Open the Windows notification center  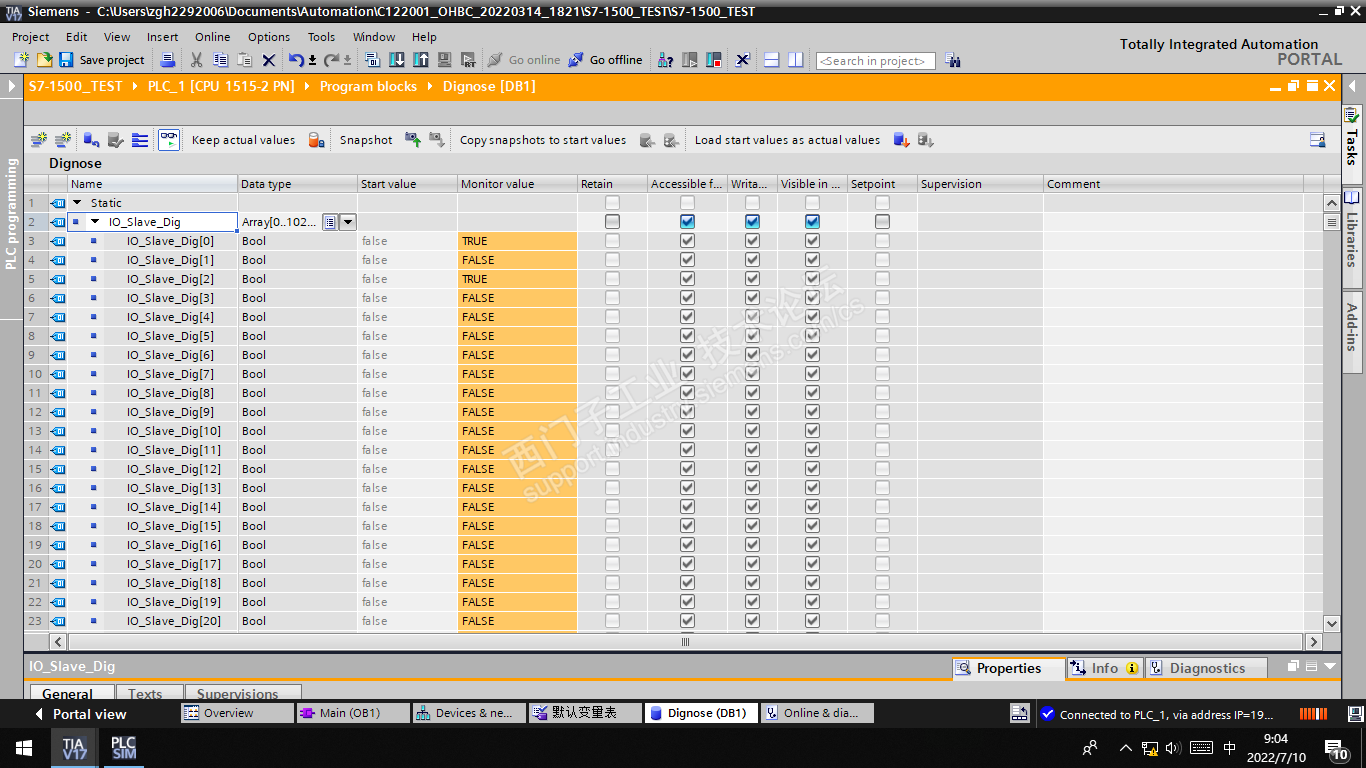(1337, 748)
